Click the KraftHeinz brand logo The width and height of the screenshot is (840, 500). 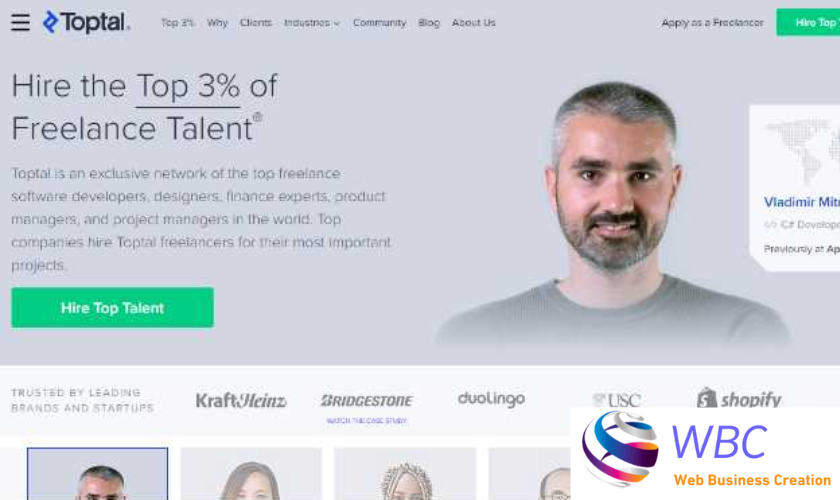coord(241,400)
